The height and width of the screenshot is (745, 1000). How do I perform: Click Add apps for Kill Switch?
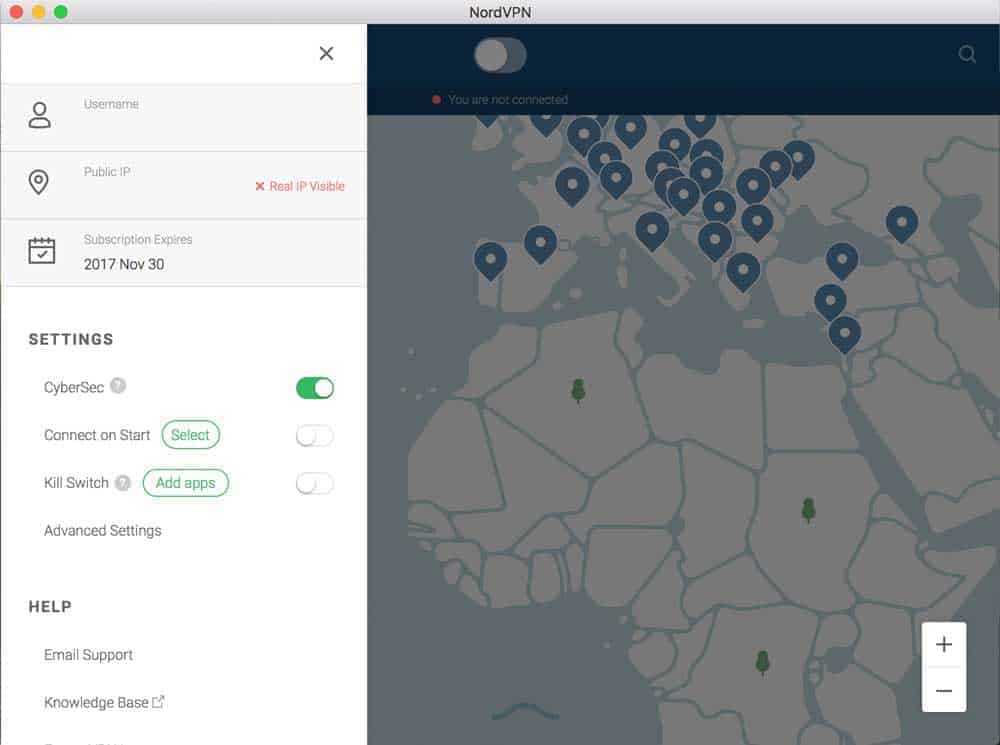(x=186, y=483)
